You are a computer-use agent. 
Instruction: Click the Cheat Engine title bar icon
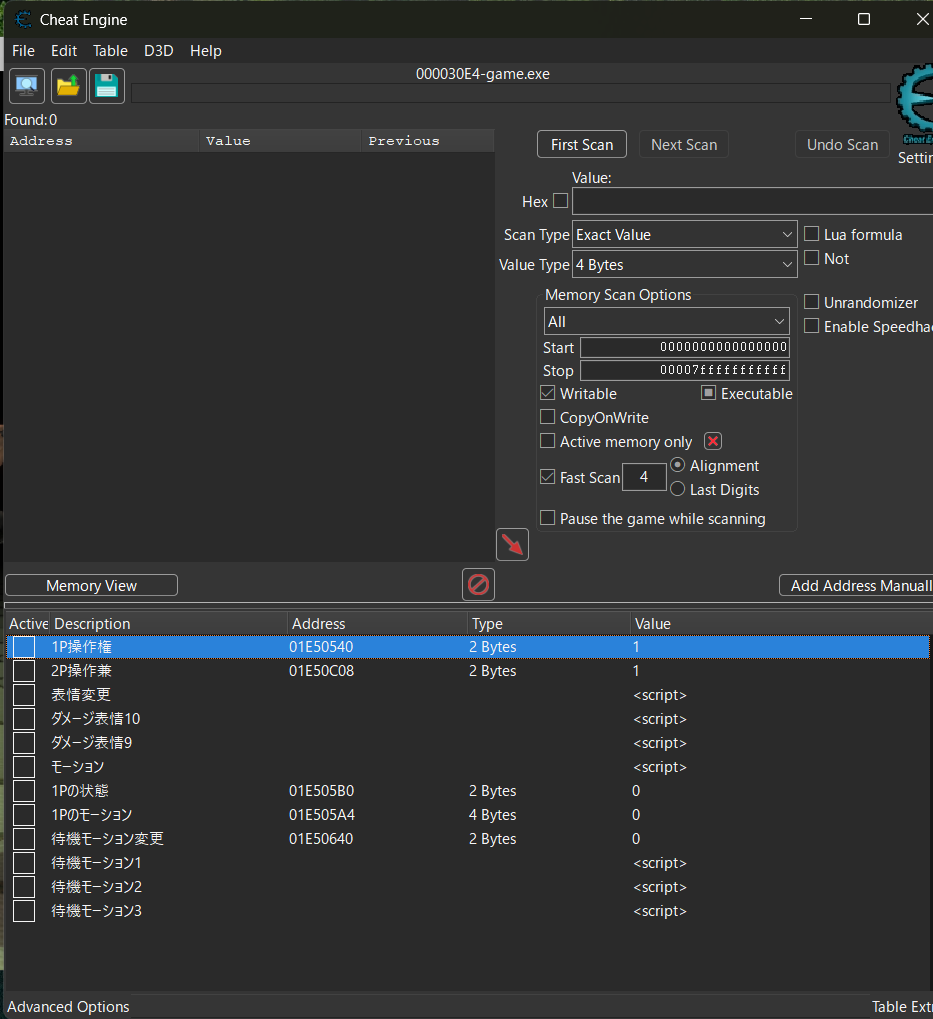pos(24,19)
